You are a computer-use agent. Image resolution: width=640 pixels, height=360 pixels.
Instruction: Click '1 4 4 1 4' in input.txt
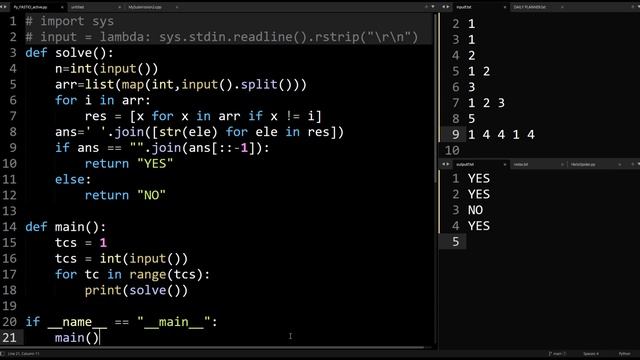pyautogui.click(x=501, y=135)
